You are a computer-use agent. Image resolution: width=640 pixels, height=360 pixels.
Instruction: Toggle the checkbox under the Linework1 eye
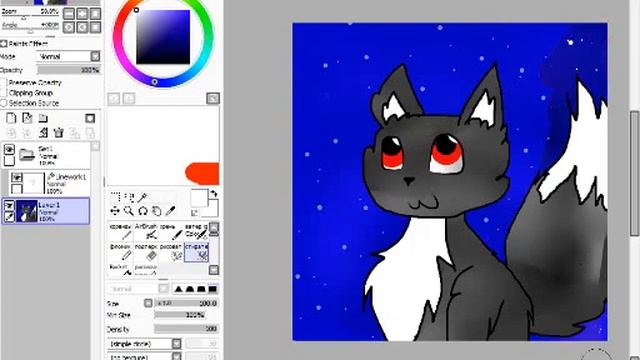[16, 189]
